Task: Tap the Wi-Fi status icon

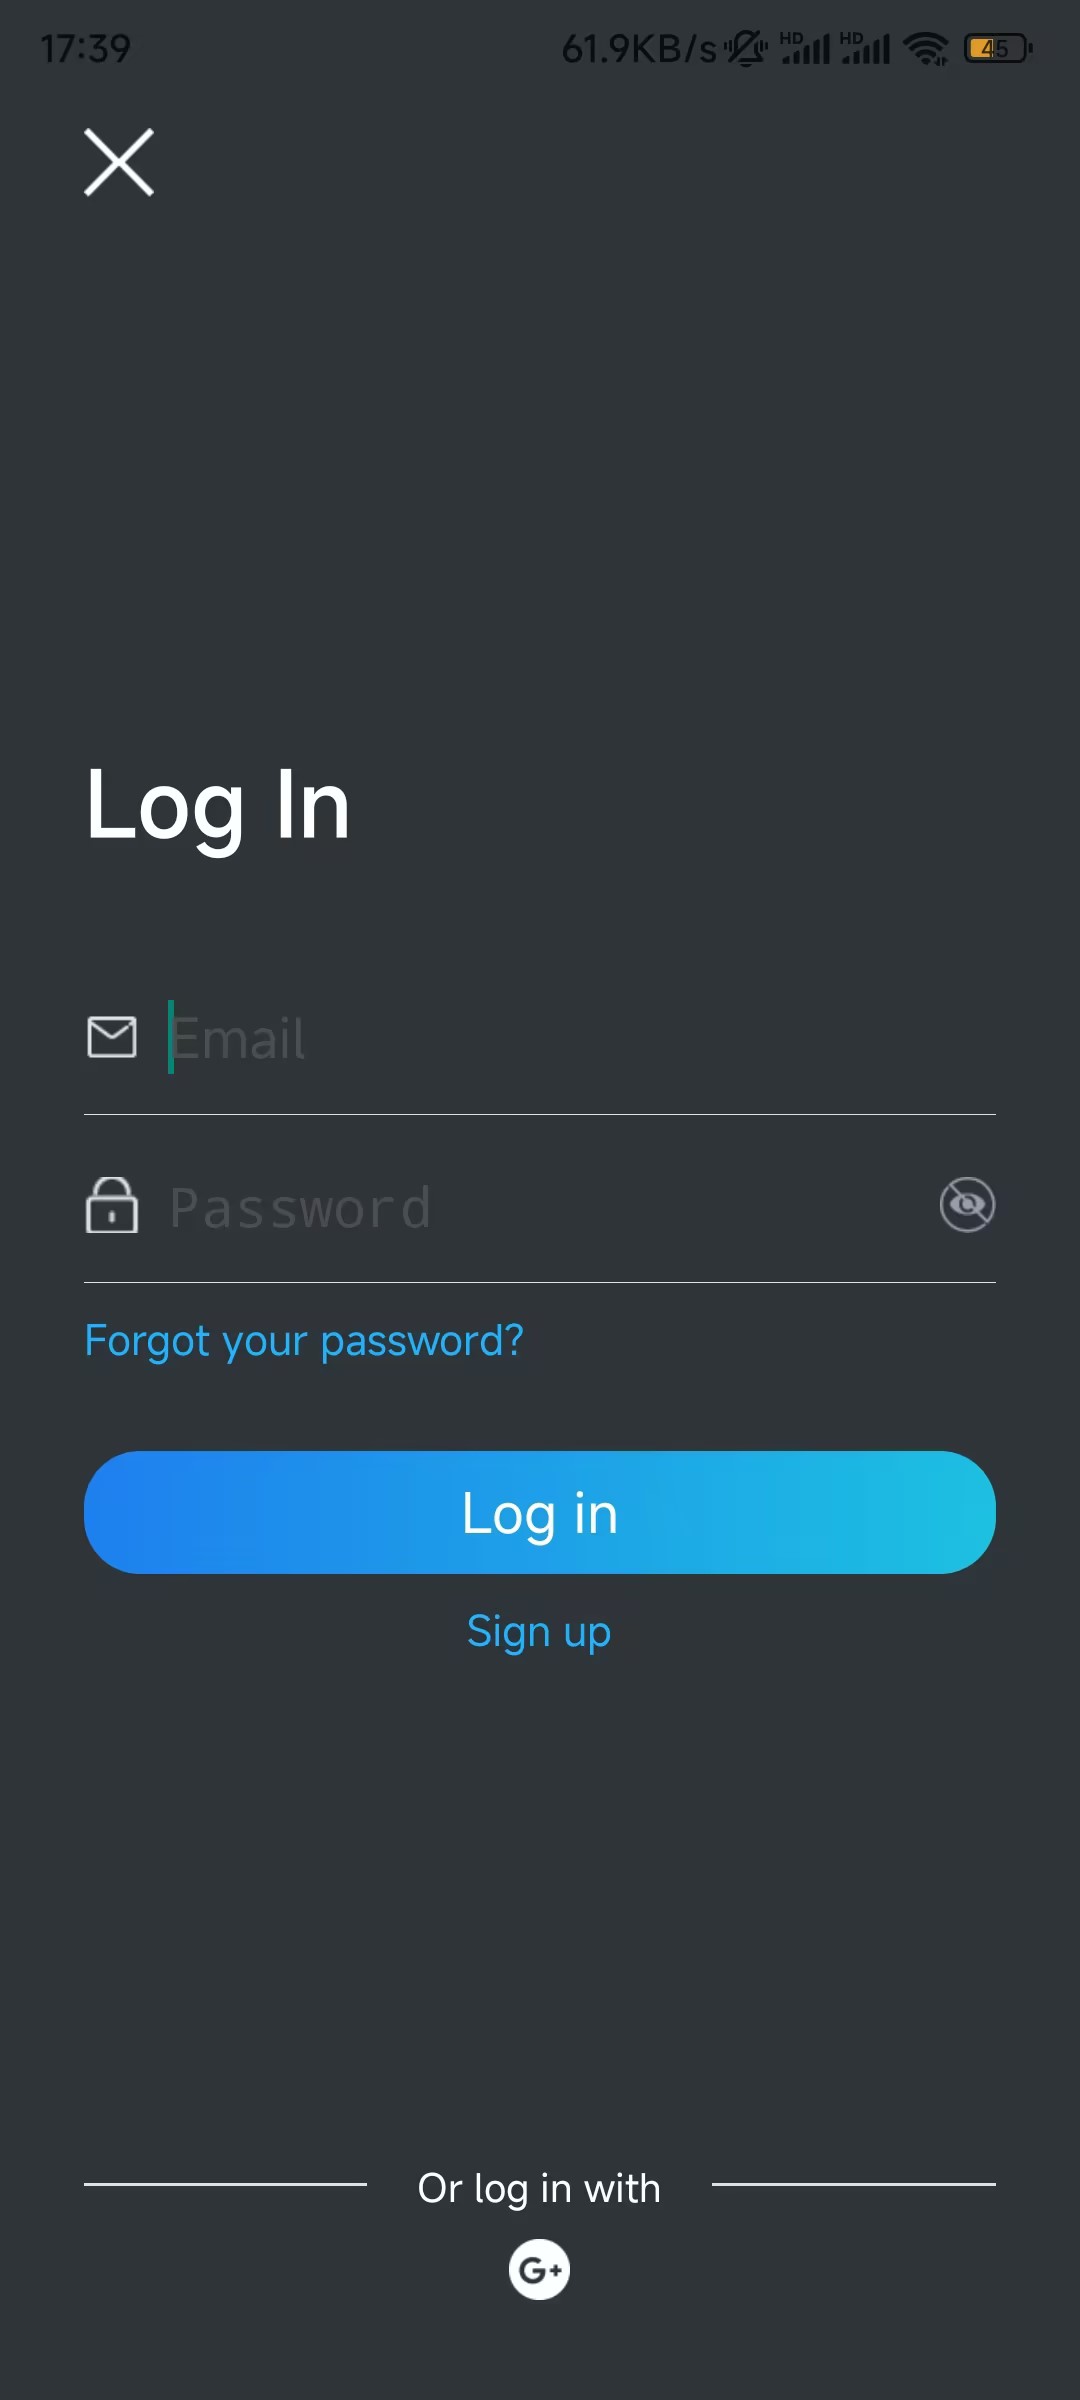Action: pyautogui.click(x=927, y=48)
